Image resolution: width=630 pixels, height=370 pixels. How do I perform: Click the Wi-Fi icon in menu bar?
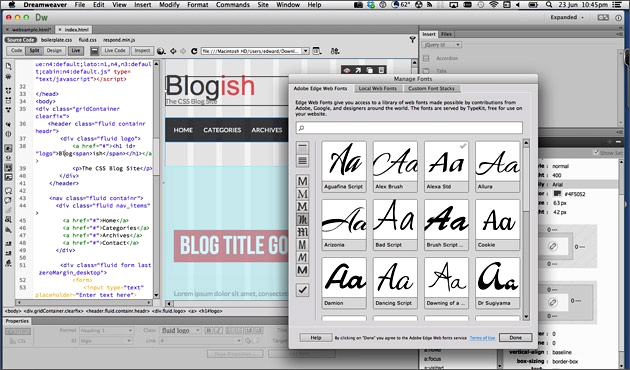coord(493,5)
